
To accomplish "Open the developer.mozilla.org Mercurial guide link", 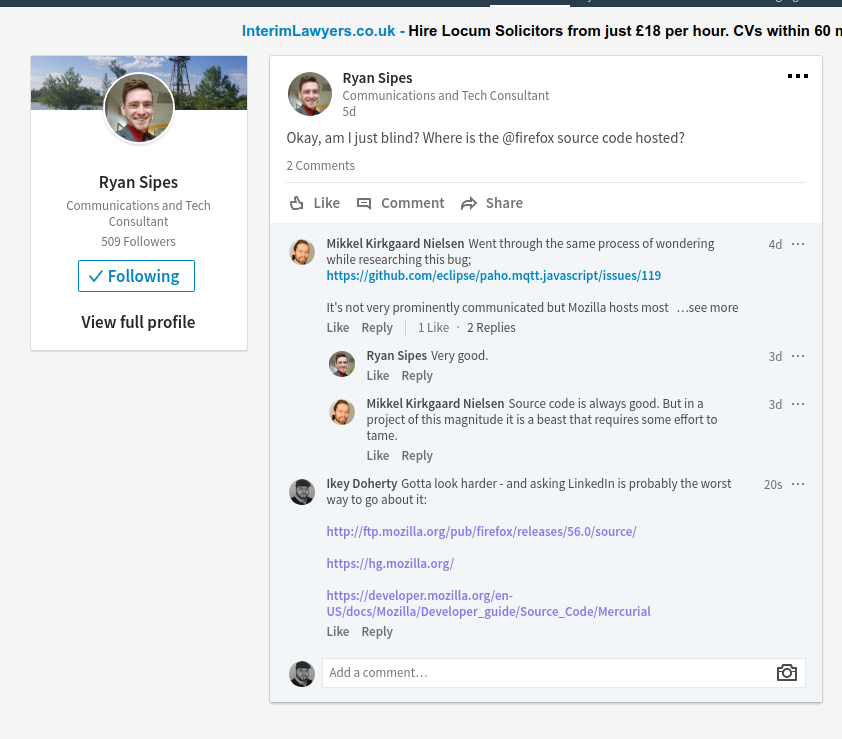I will point(488,604).
